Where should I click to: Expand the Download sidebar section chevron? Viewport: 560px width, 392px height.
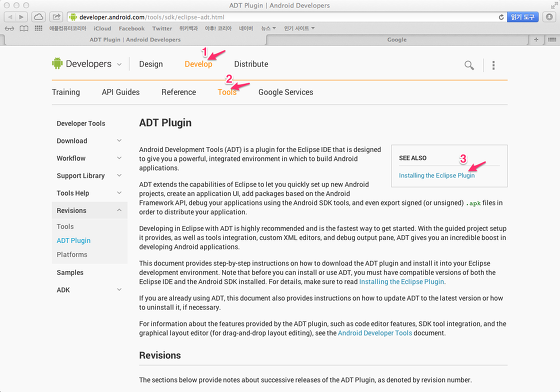tap(119, 141)
